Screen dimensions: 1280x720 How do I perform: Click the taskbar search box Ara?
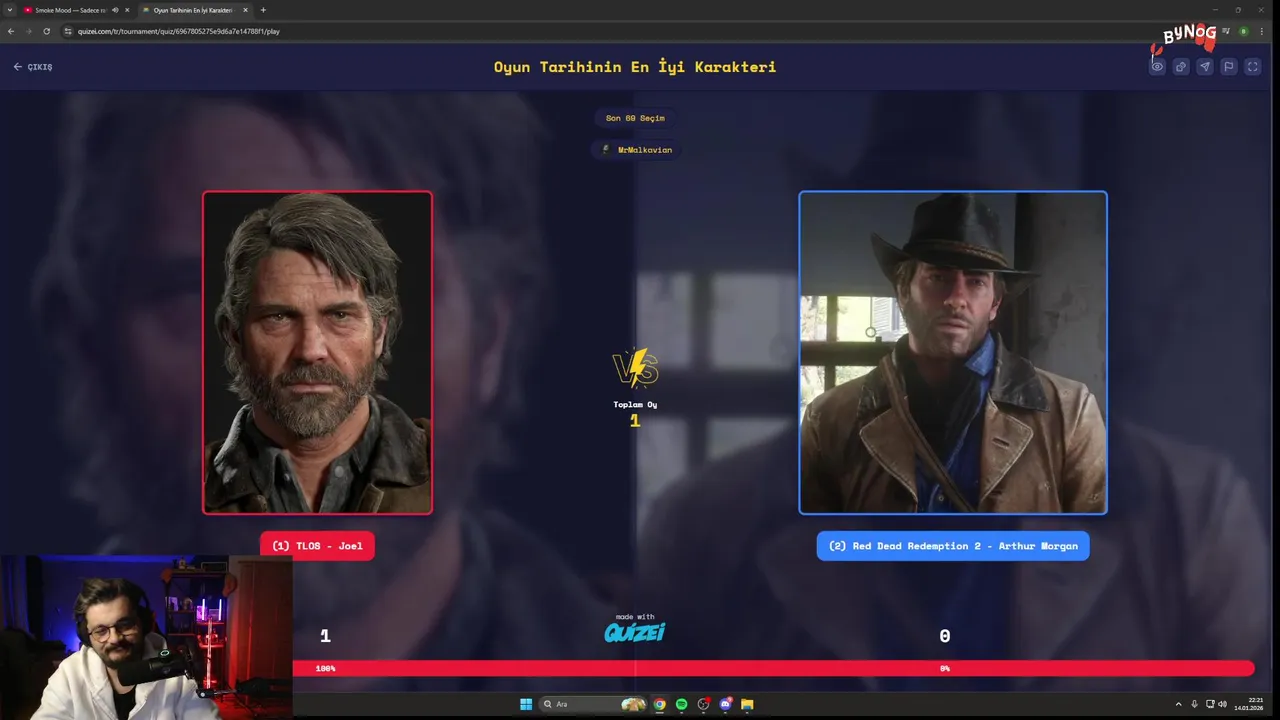[x=594, y=704]
